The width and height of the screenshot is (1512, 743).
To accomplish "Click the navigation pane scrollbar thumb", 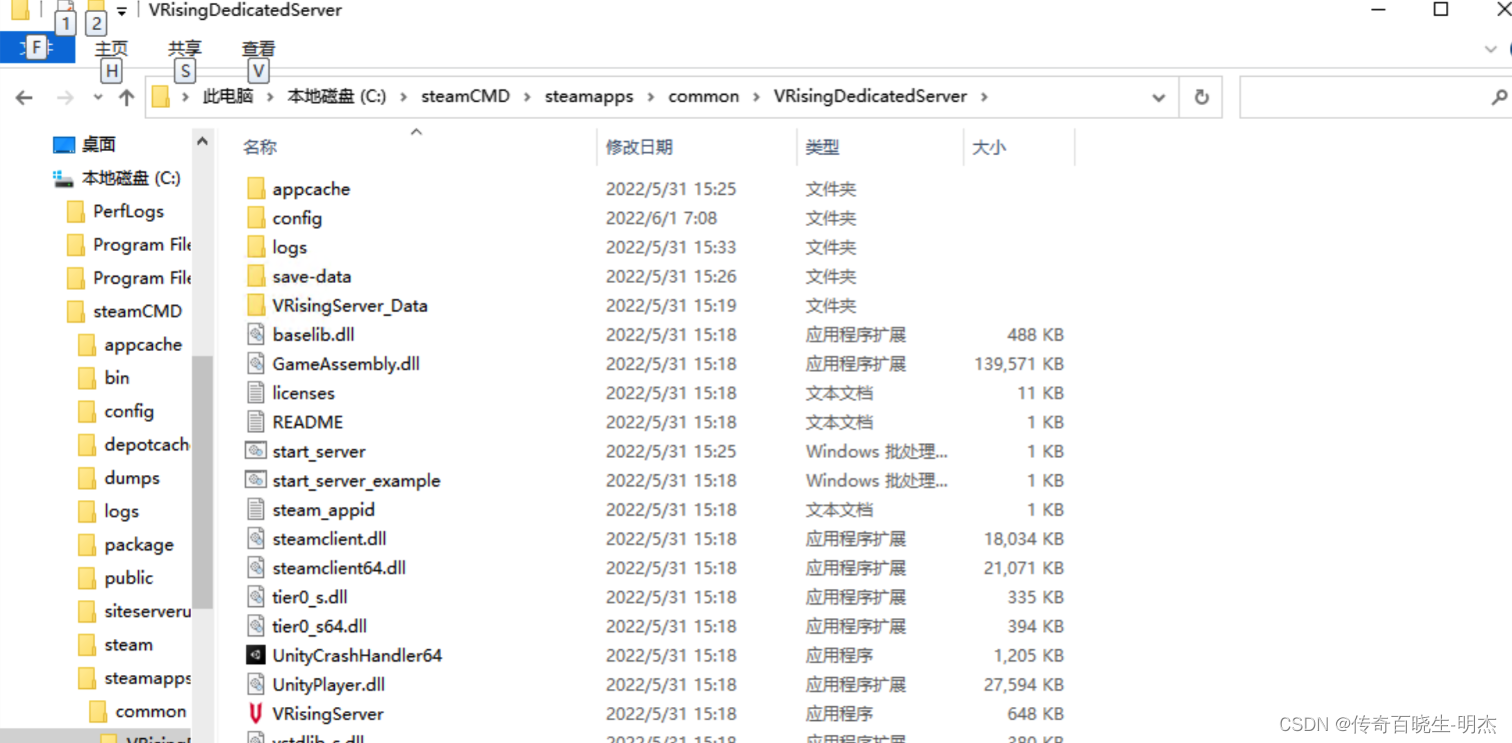I will (x=203, y=482).
